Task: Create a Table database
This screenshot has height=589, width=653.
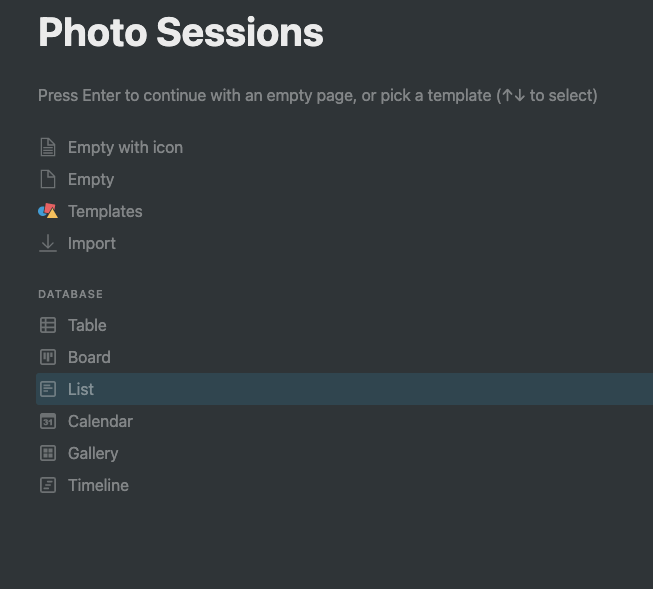Action: coord(87,325)
